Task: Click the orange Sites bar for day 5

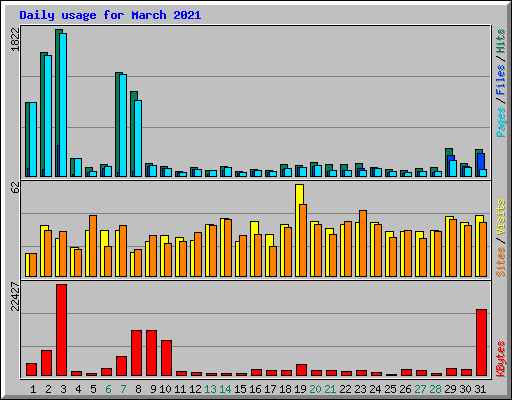Action: 93,246
